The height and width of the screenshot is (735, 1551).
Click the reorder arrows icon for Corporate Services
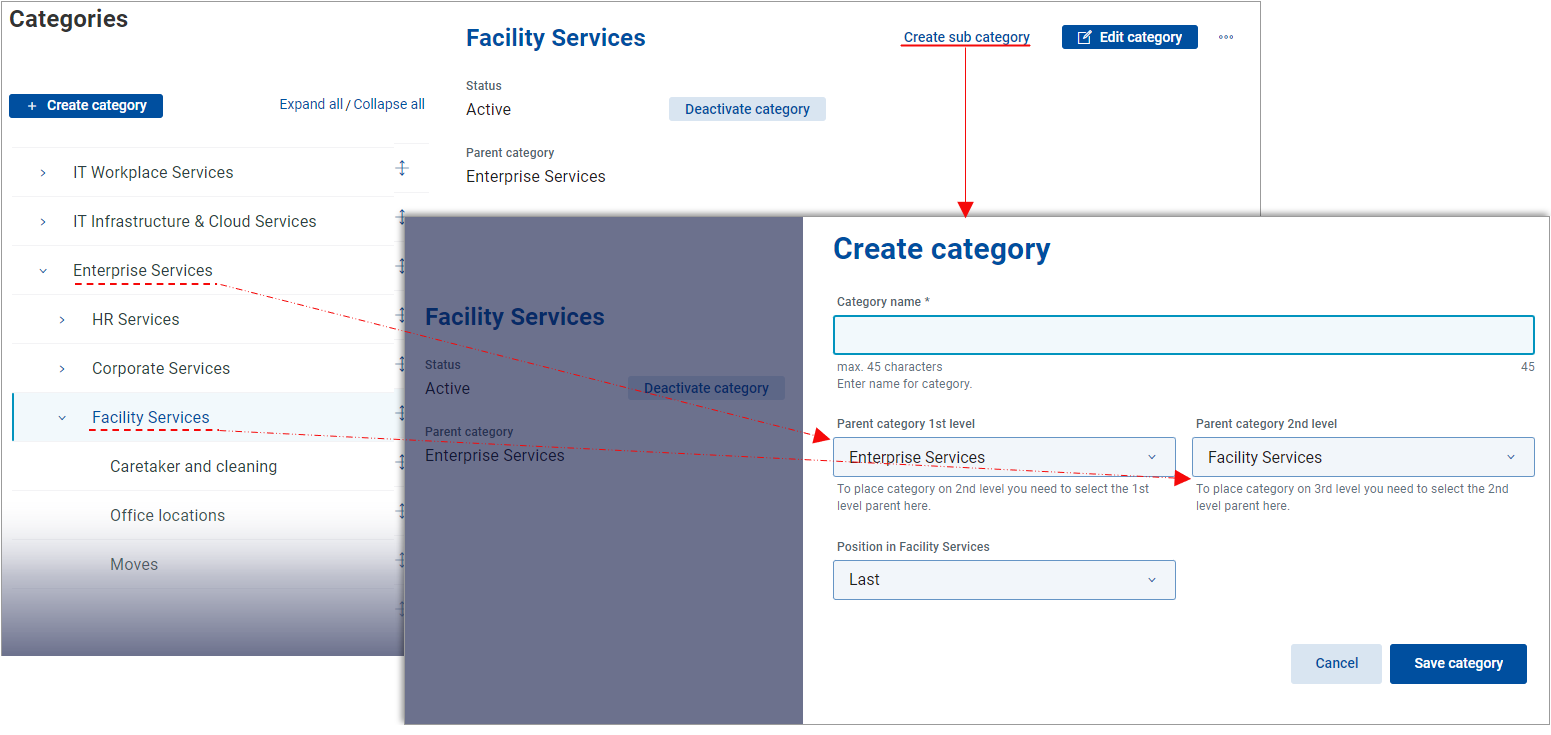click(x=401, y=364)
